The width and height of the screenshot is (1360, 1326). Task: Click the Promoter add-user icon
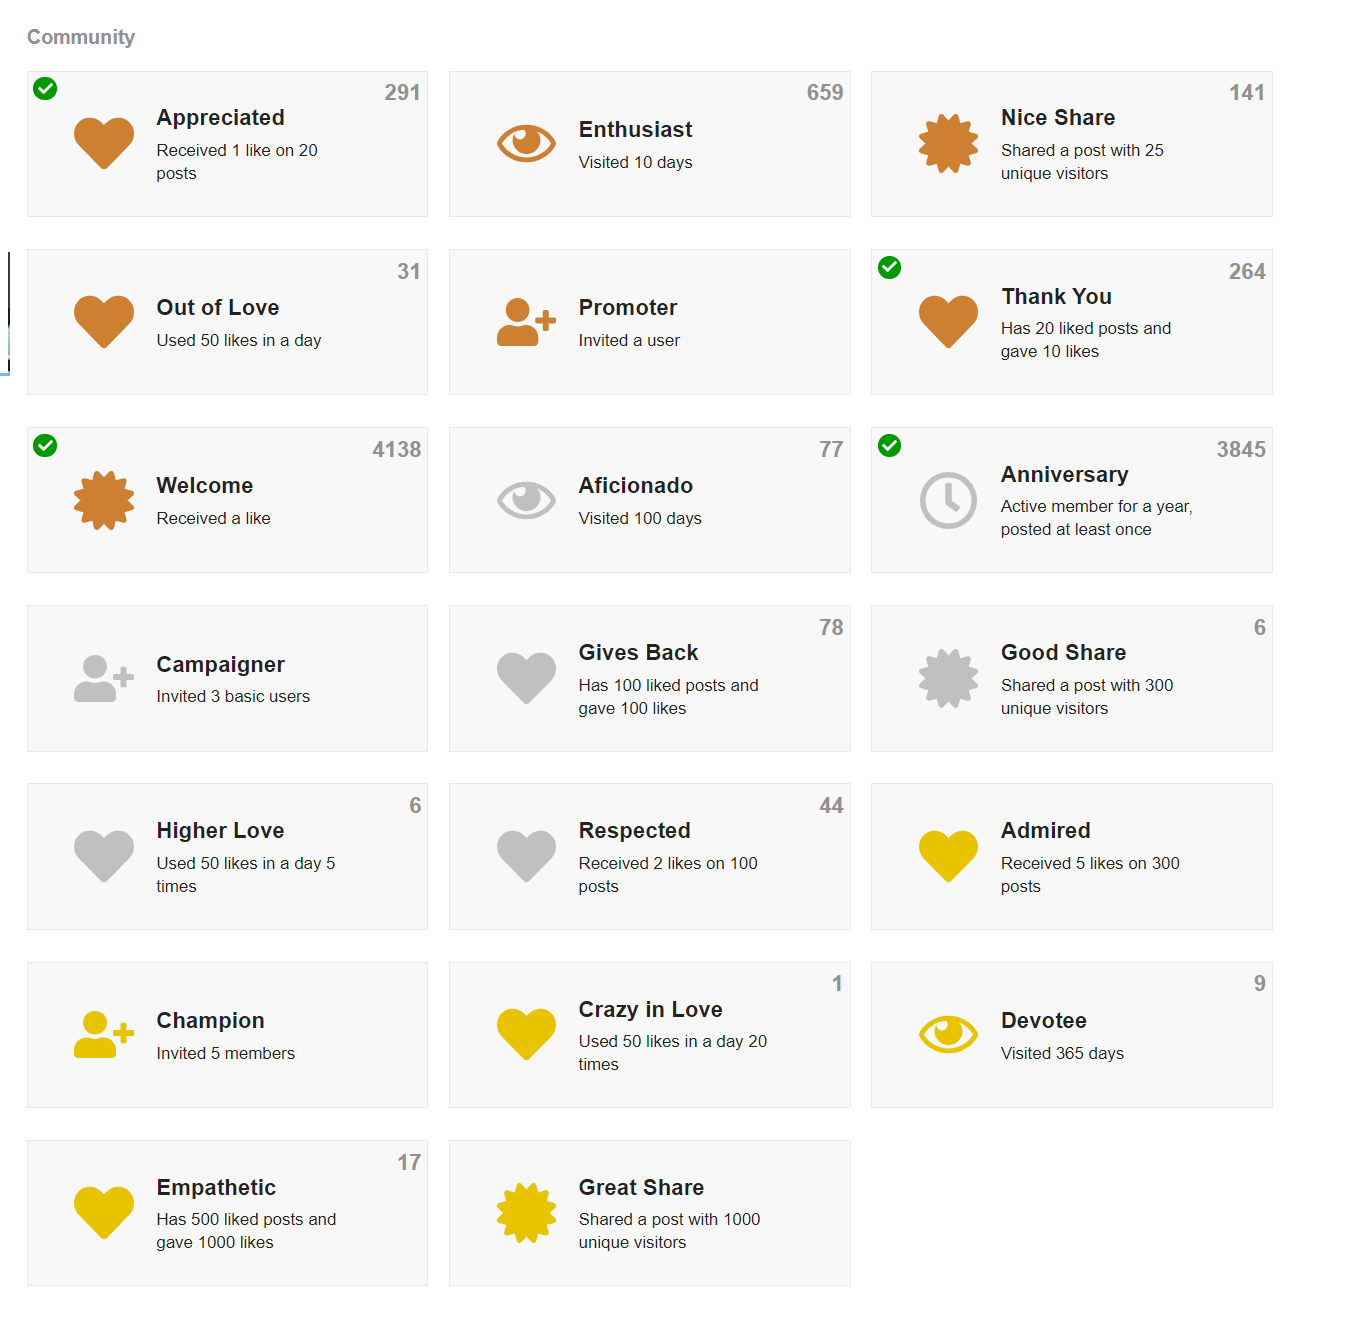tap(526, 322)
